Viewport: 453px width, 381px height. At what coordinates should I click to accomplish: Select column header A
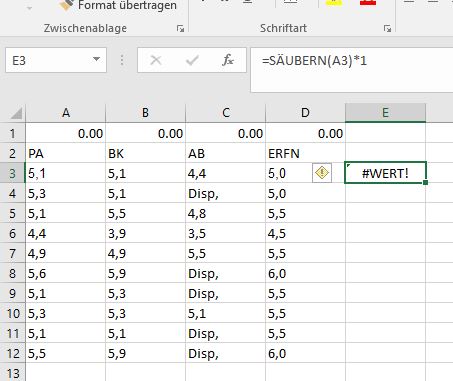(66, 113)
